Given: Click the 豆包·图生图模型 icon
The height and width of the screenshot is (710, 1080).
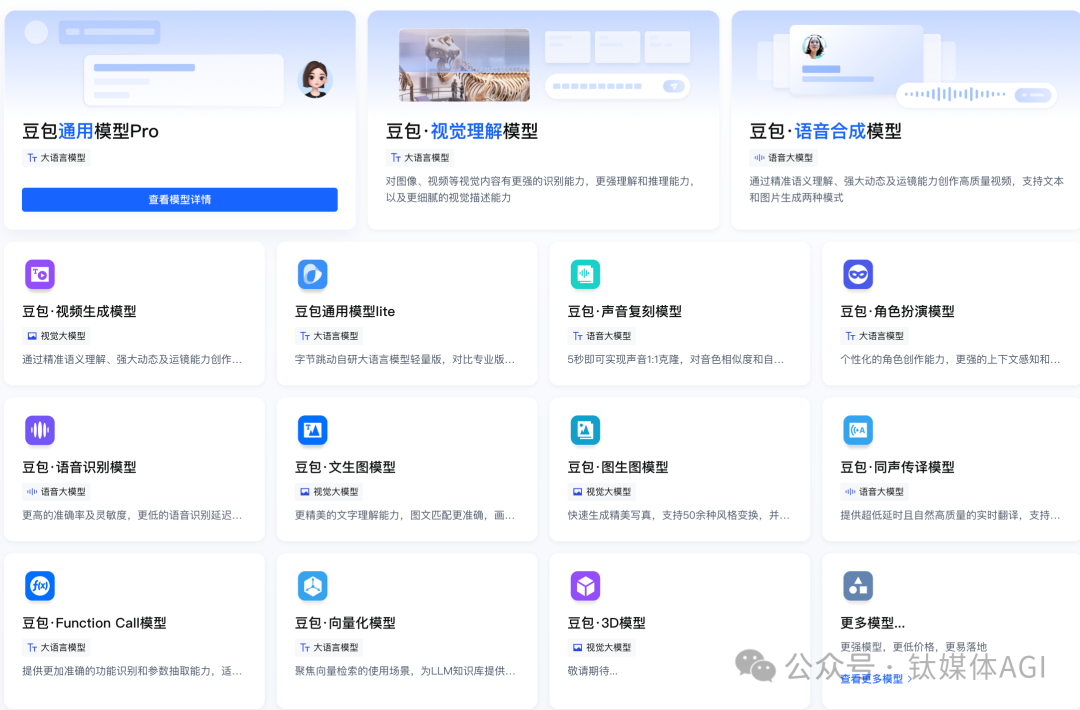Looking at the screenshot, I should click(x=585, y=430).
